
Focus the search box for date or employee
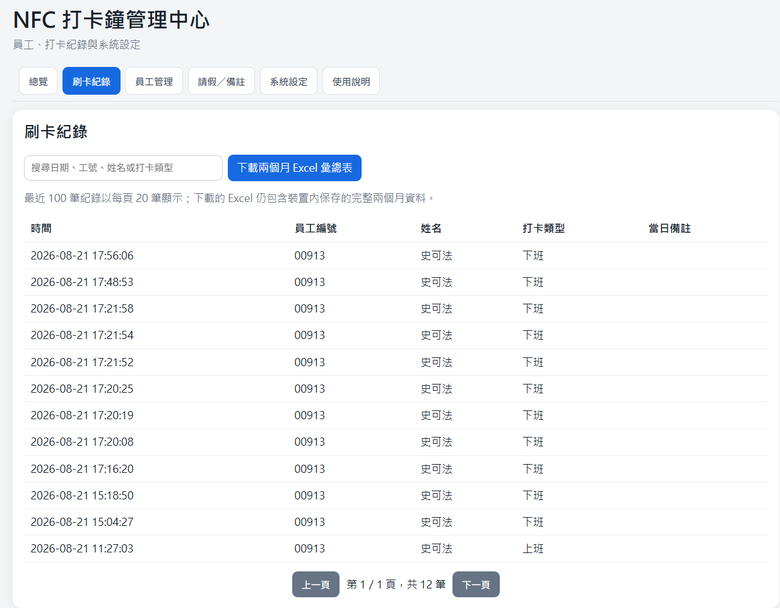point(123,168)
